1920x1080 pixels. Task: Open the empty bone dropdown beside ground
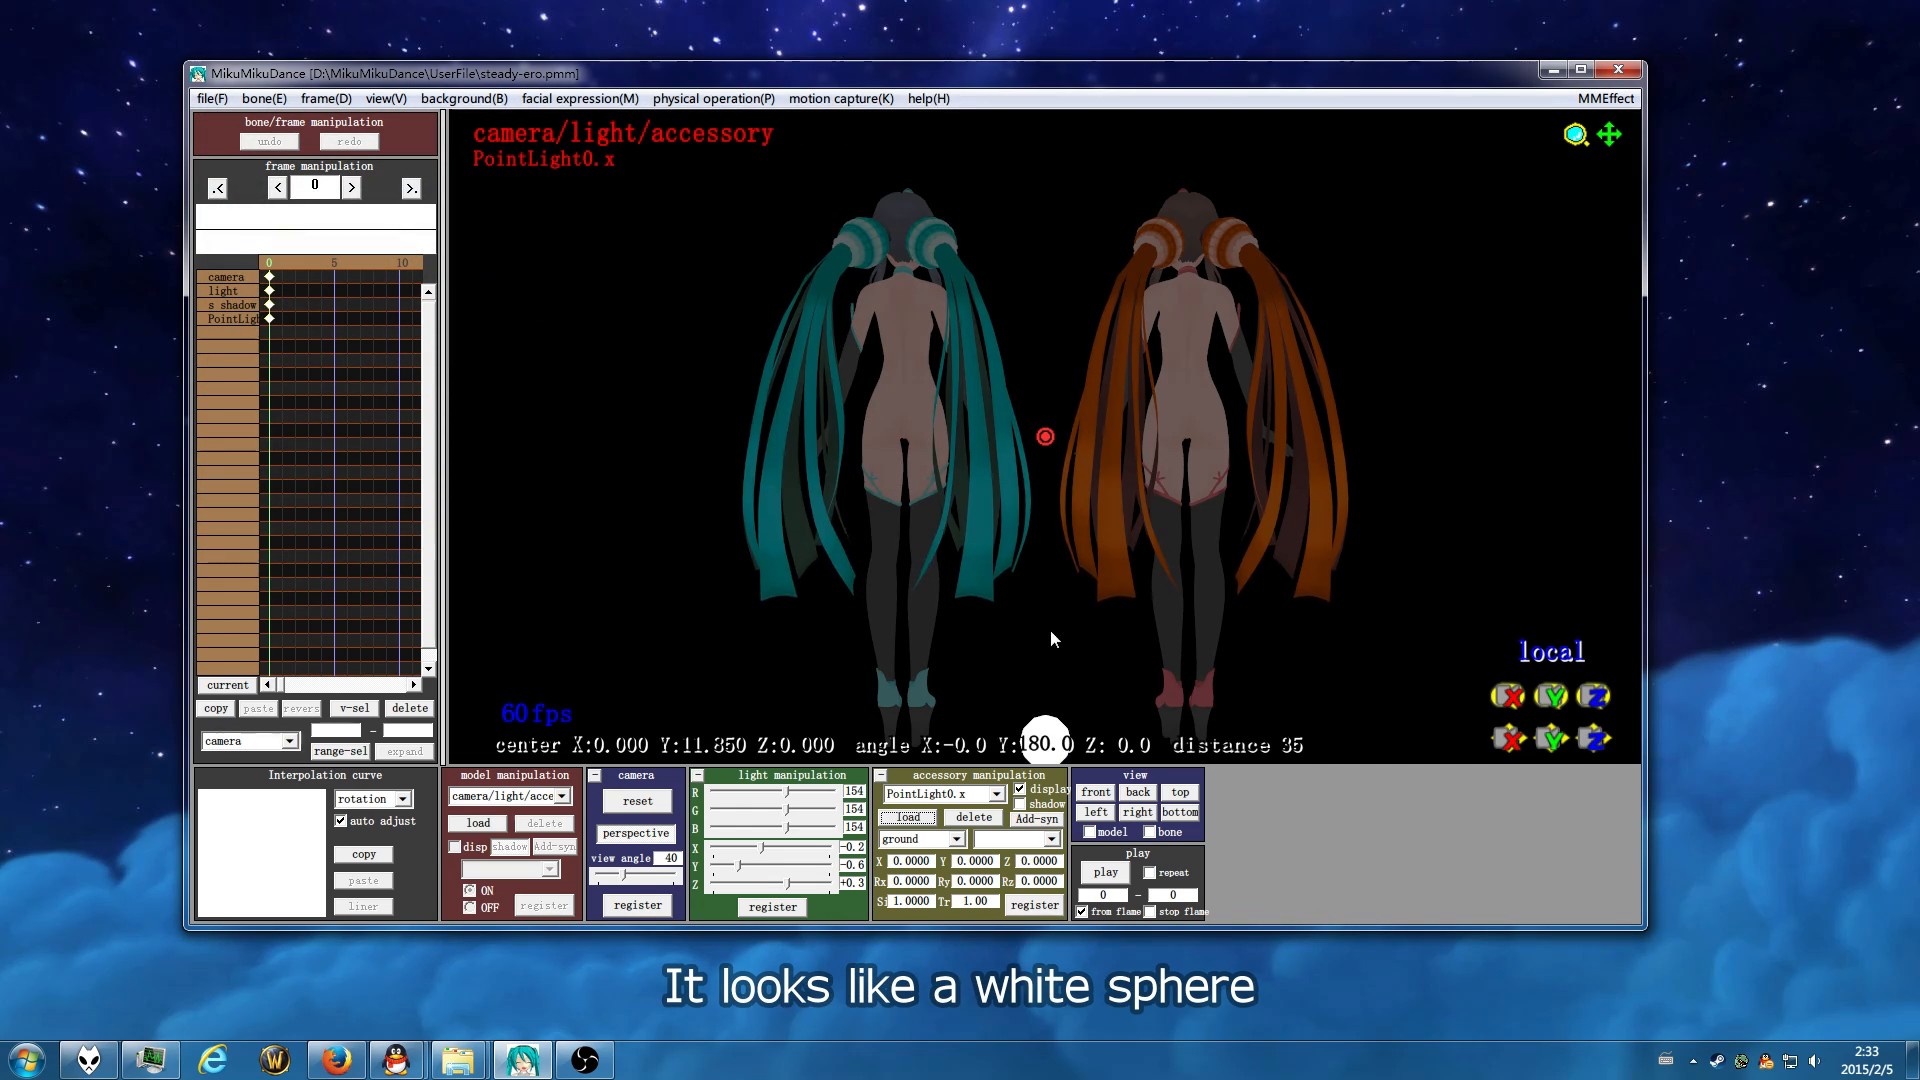1016,839
